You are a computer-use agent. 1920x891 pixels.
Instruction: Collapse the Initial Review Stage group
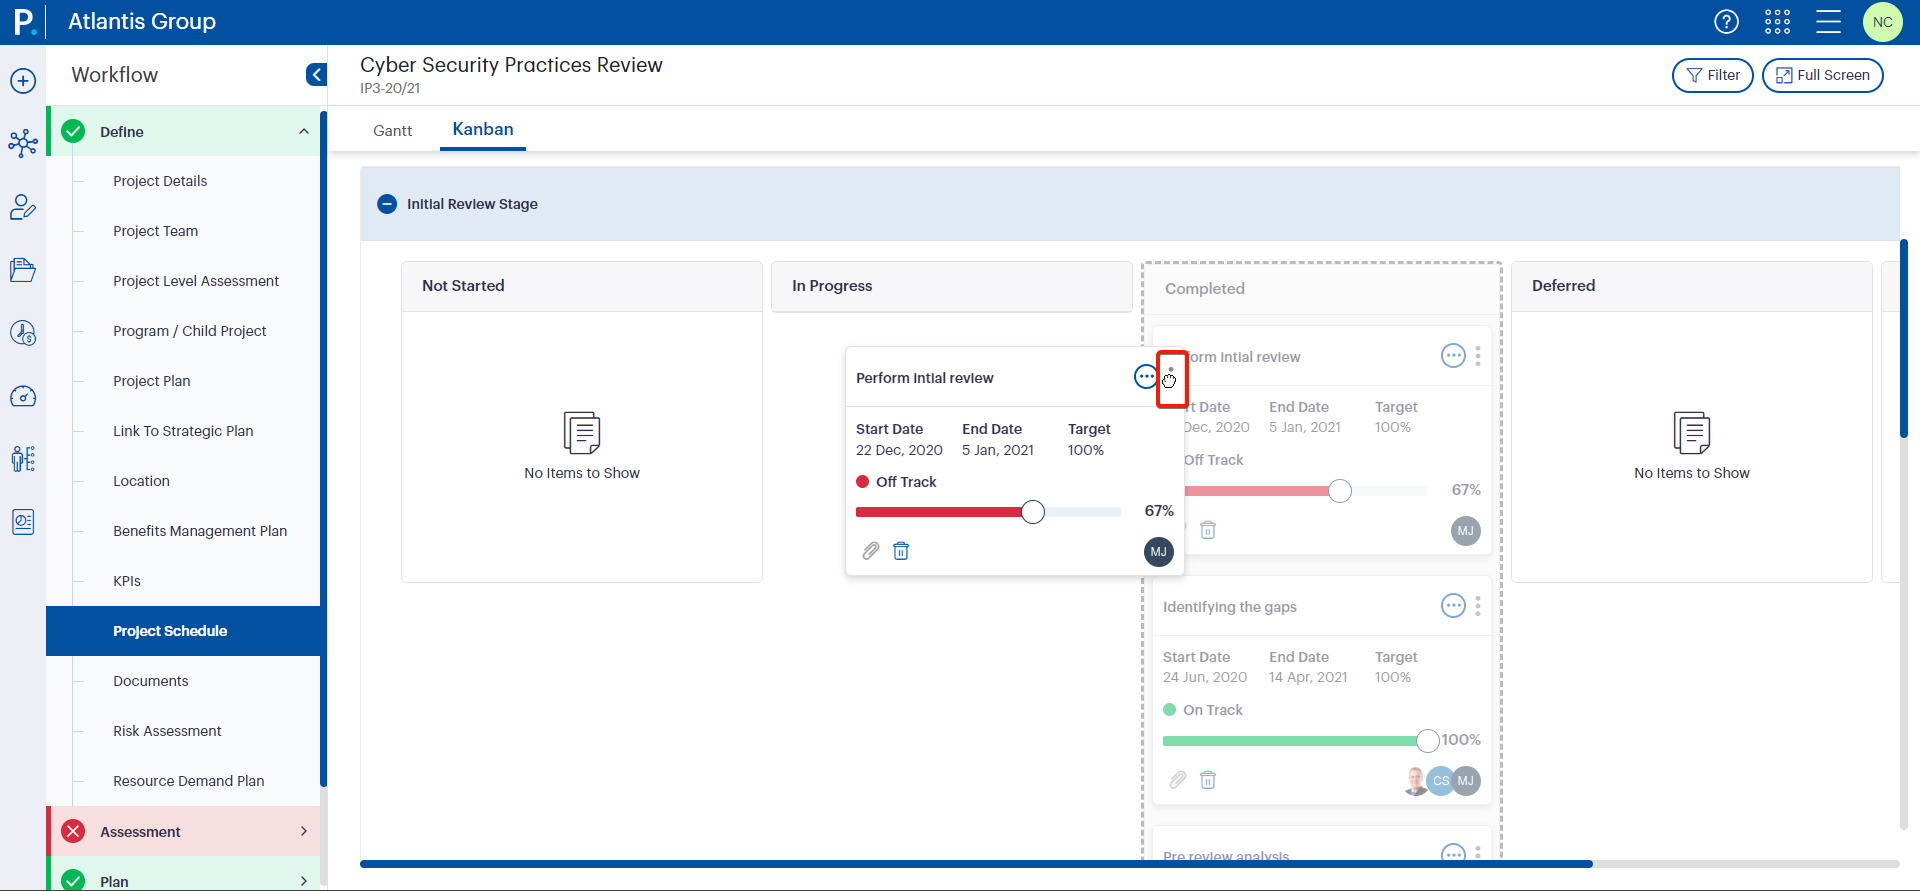387,204
